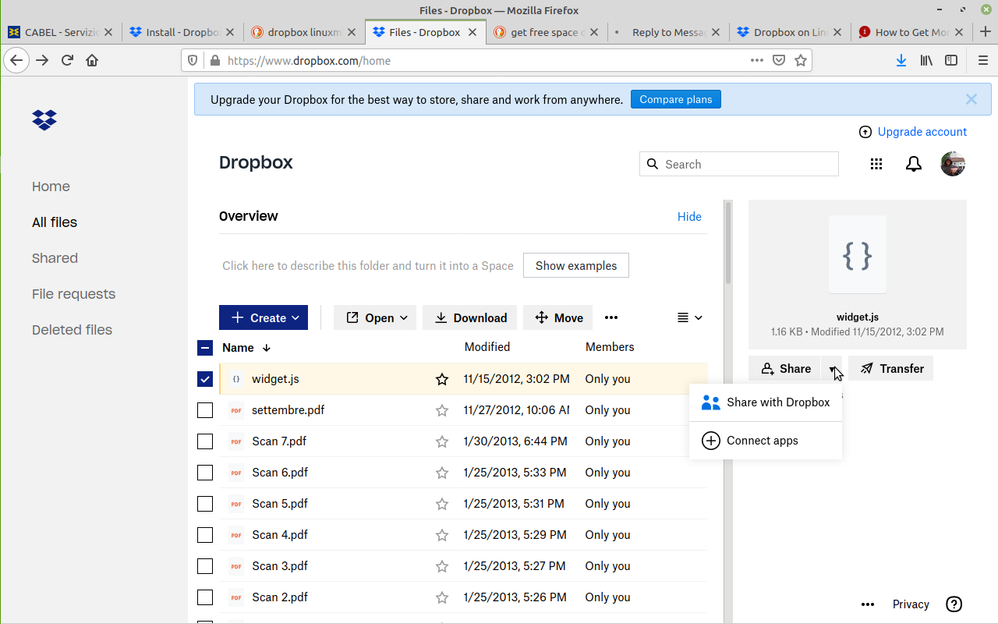The width and height of the screenshot is (998, 624).
Task: Select Connect apps menu entry
Action: point(762,441)
